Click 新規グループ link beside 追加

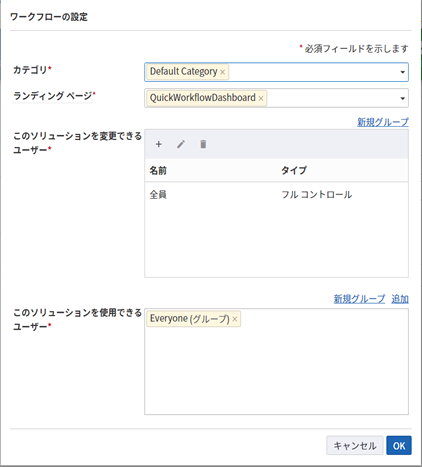point(359,299)
